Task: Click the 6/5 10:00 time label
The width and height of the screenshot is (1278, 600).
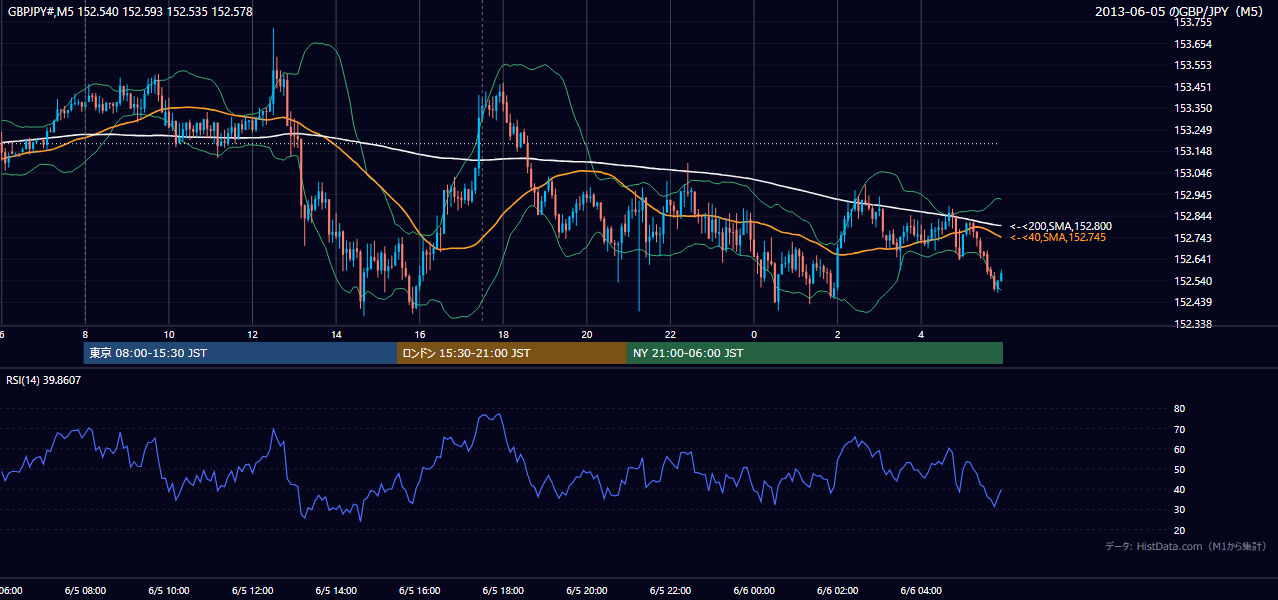Action: click(169, 591)
